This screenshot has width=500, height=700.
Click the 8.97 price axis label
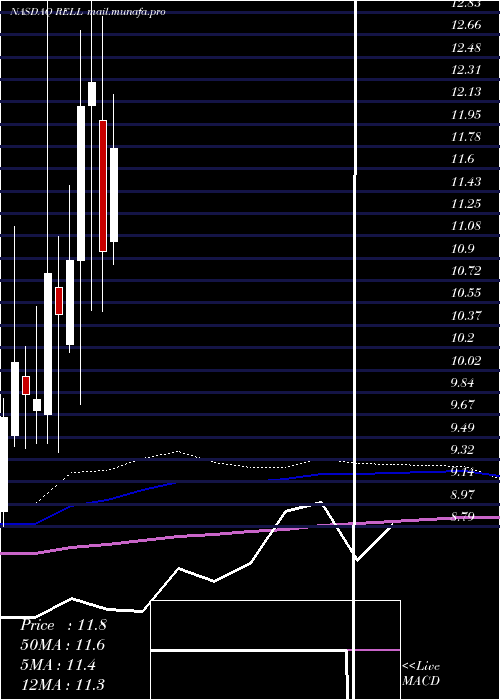462,494
